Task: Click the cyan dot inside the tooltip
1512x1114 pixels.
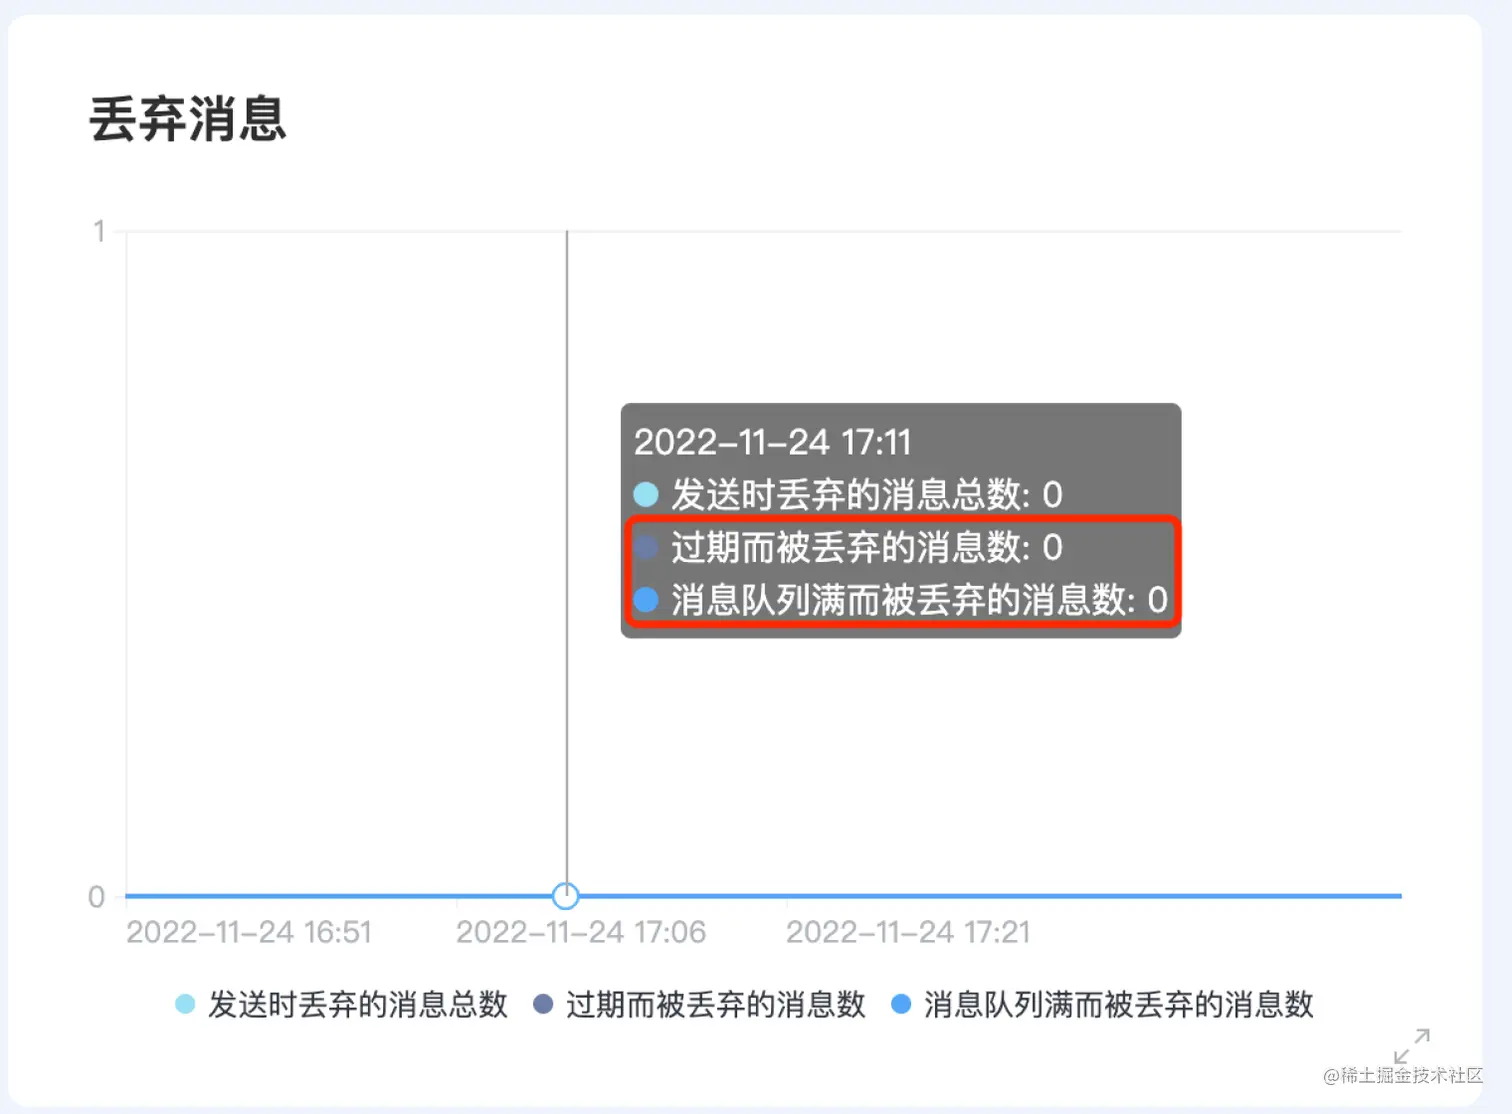Action: click(x=646, y=494)
